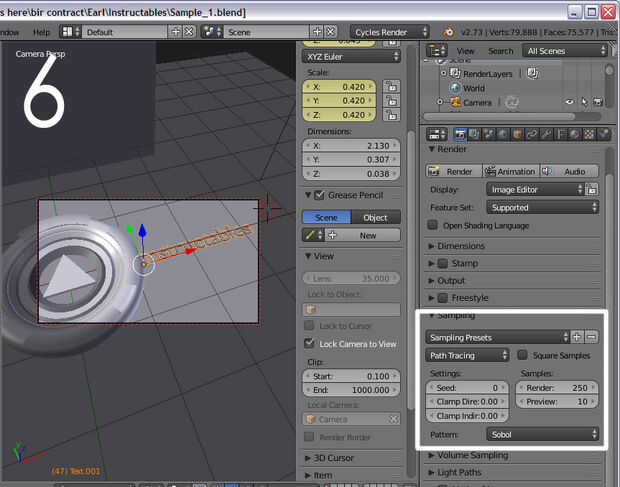620x487 pixels.
Task: Enable Open Shading Language checkbox
Action: click(433, 225)
